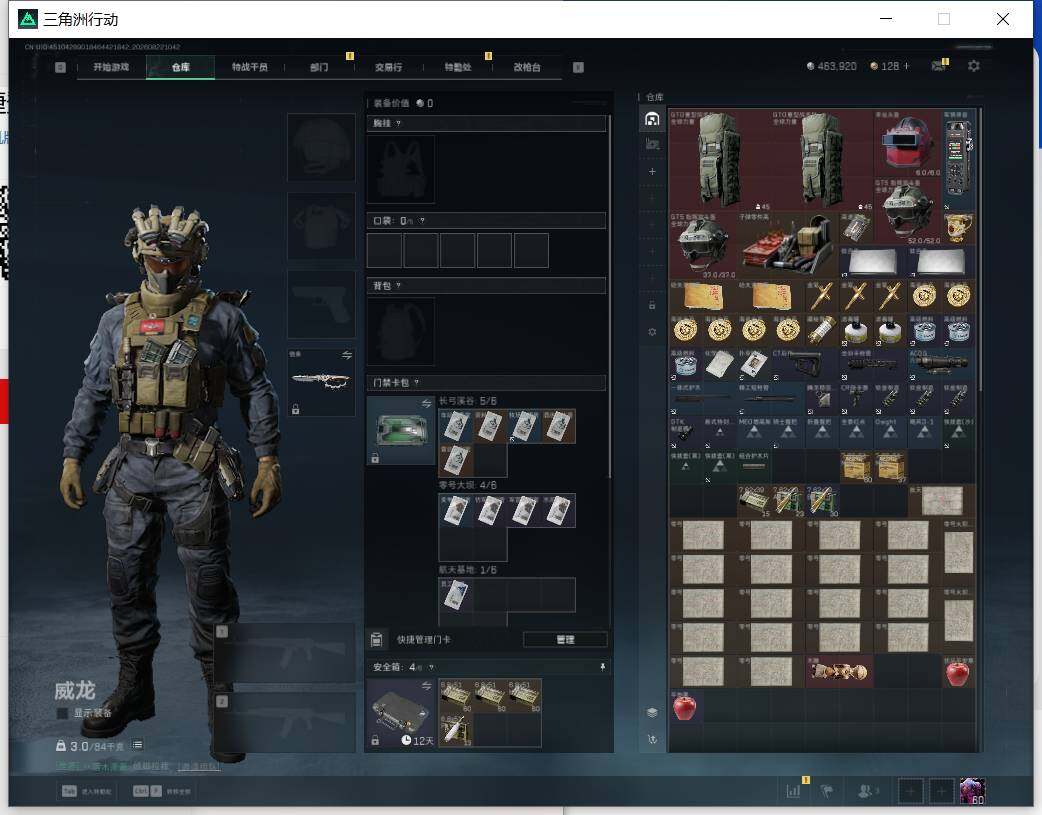Switch to the 特勤处 tab

point(458,67)
